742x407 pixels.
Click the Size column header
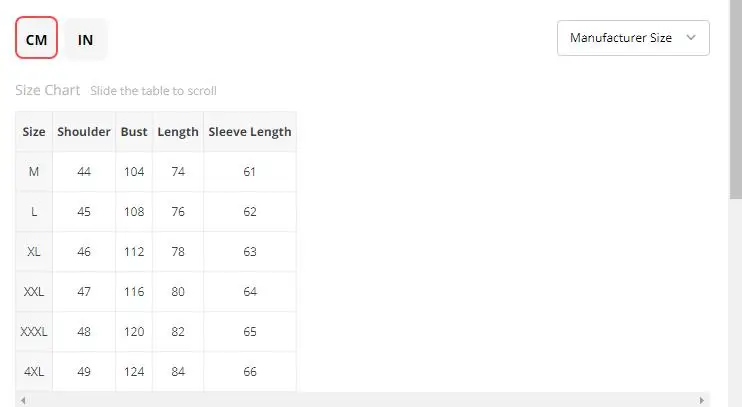34,132
